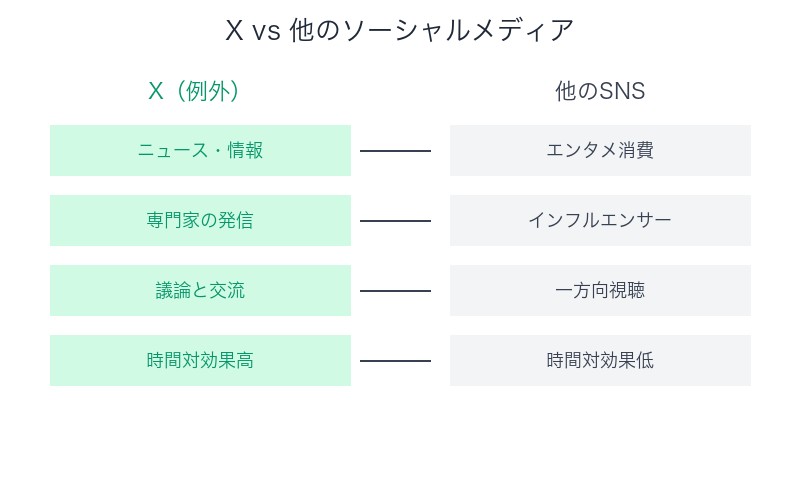Click the gray 一方向視聴 box
Screen dimensions: 800x500
click(600, 290)
